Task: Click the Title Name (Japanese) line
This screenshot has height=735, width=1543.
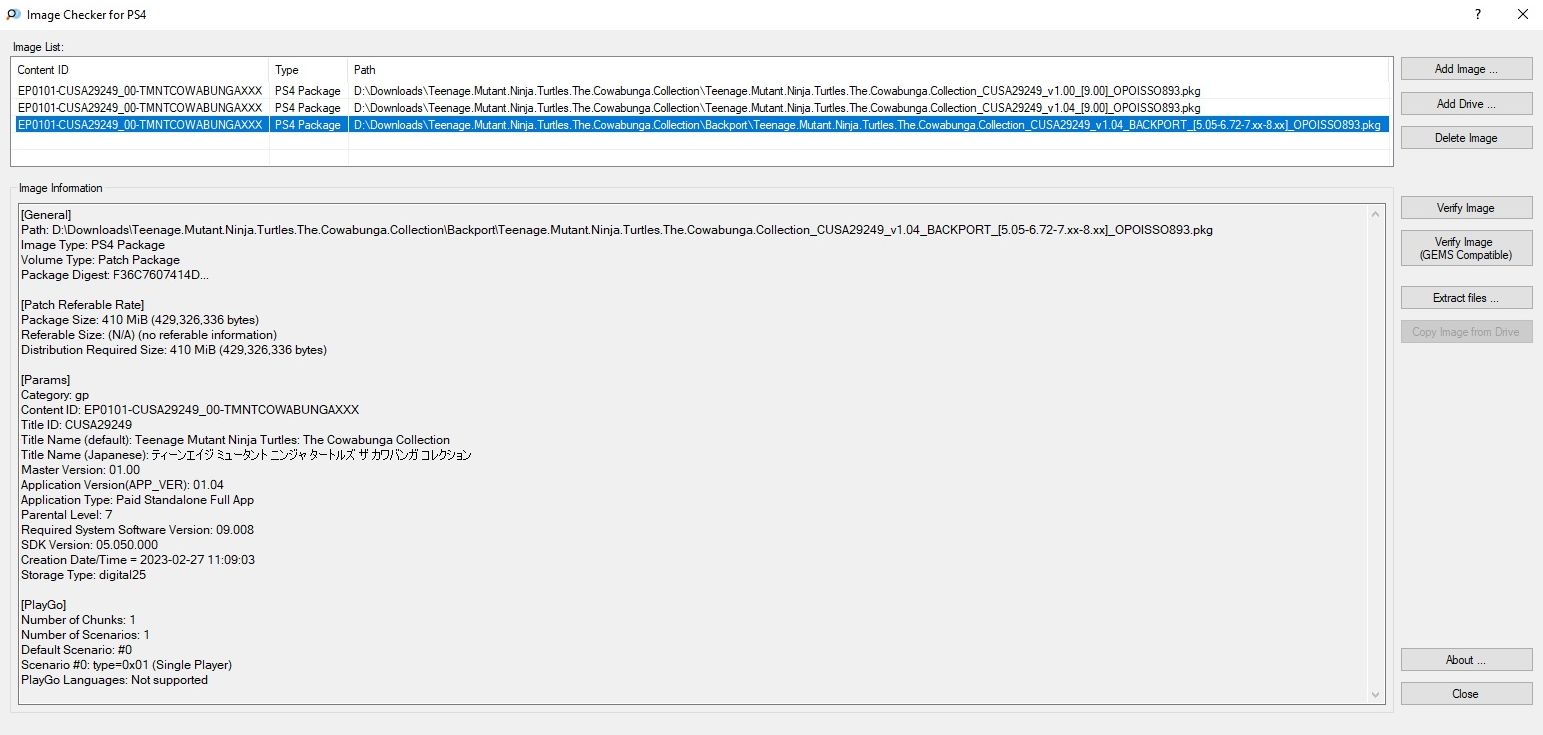Action: 246,454
